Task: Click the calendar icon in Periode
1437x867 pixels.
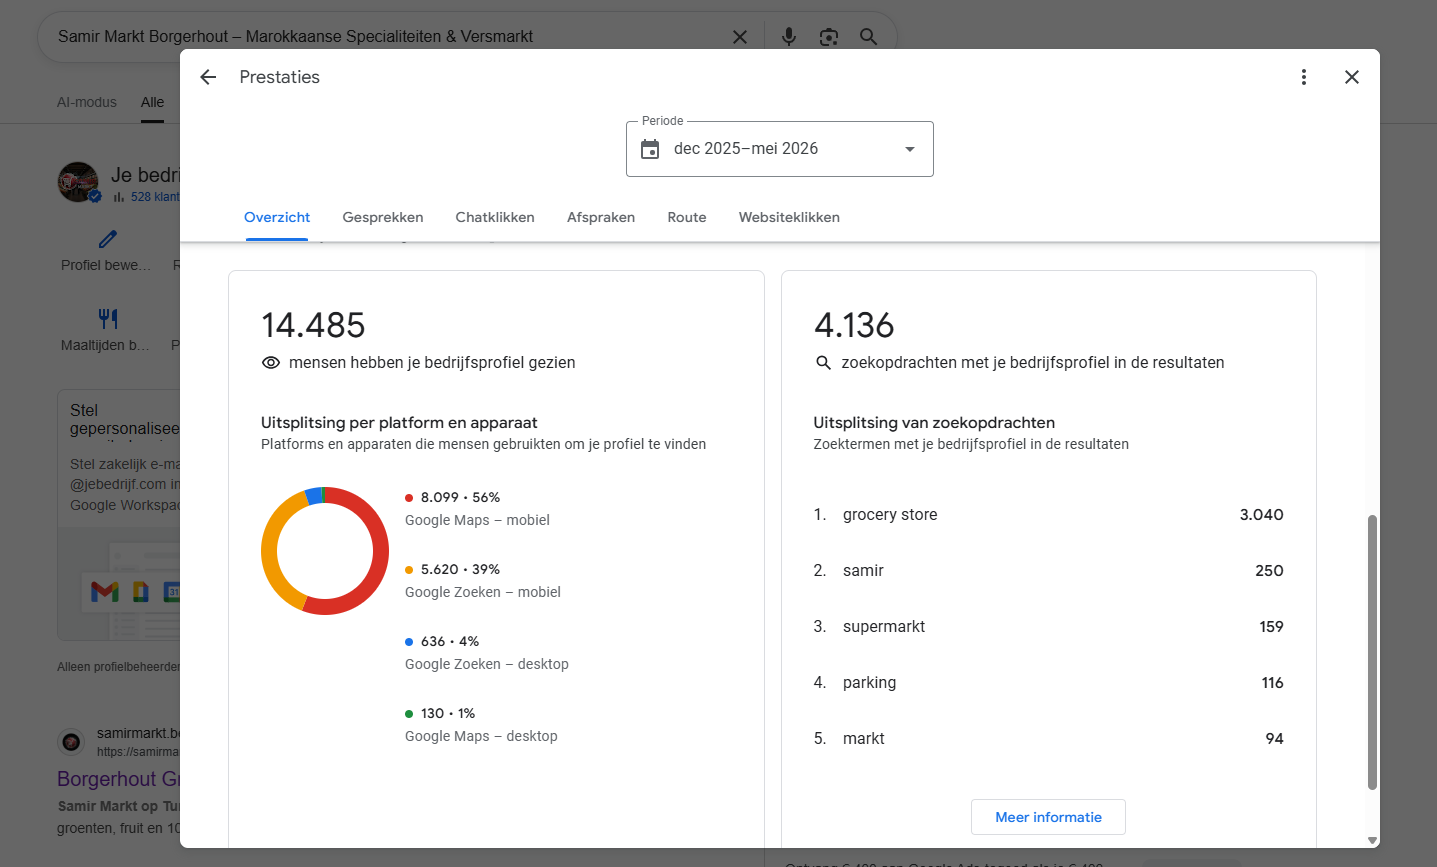Action: (650, 149)
